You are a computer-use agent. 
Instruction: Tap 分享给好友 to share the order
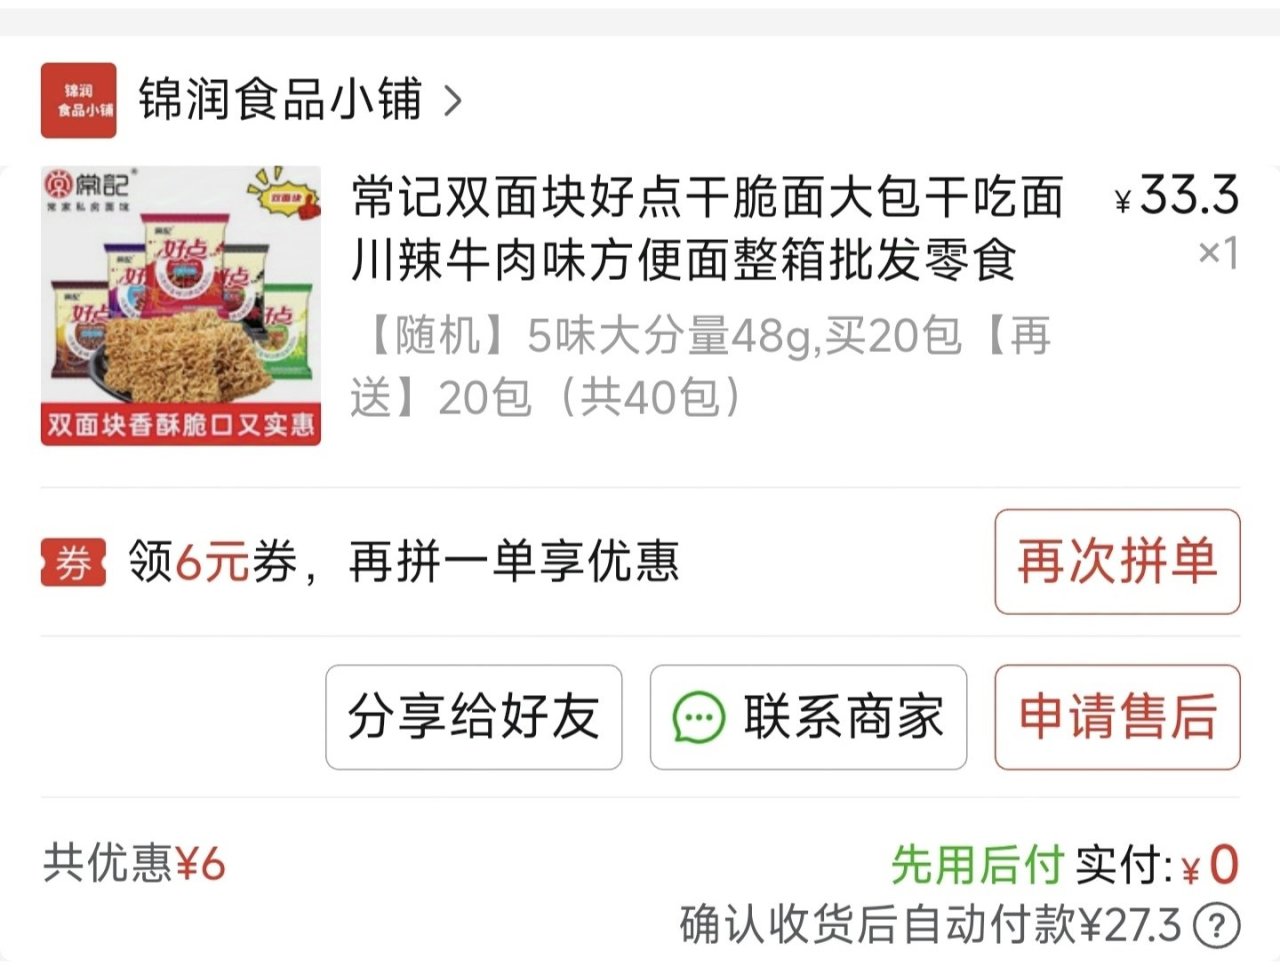pos(474,717)
